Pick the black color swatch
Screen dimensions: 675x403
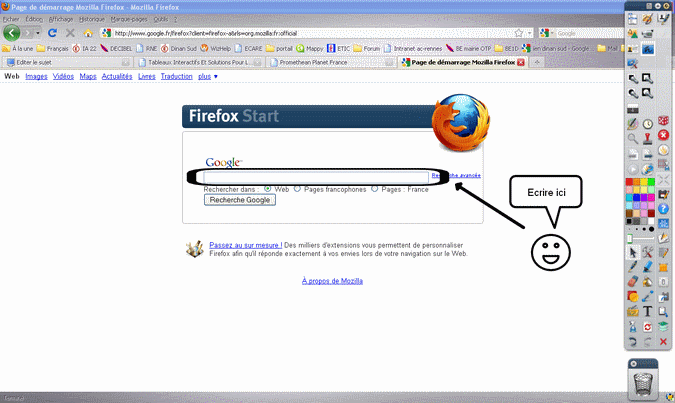629,221
